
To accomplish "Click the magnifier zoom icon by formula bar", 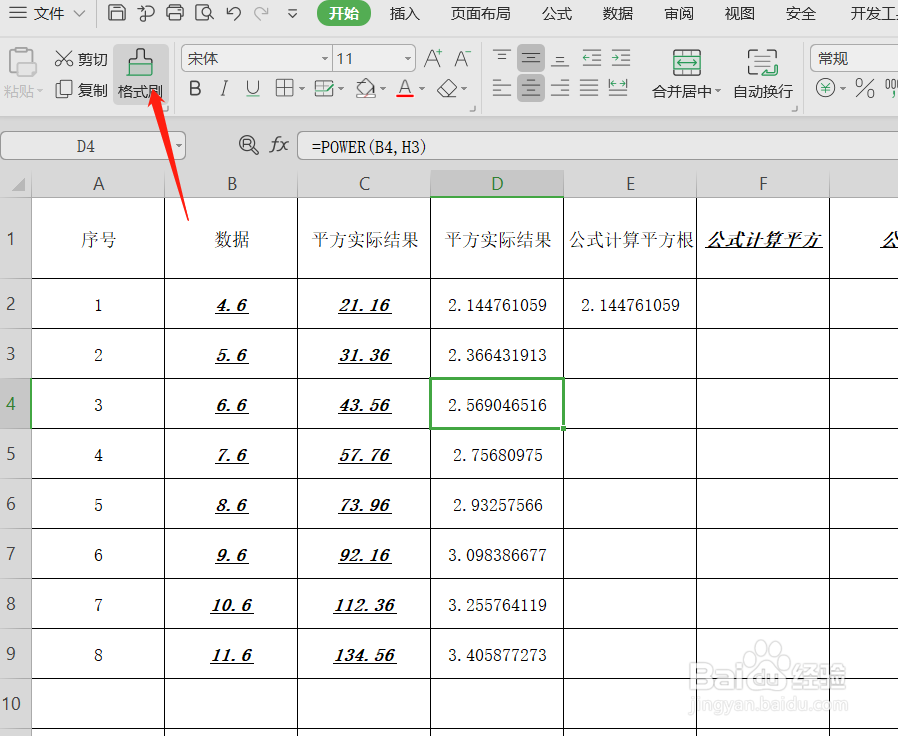I will coord(248,145).
